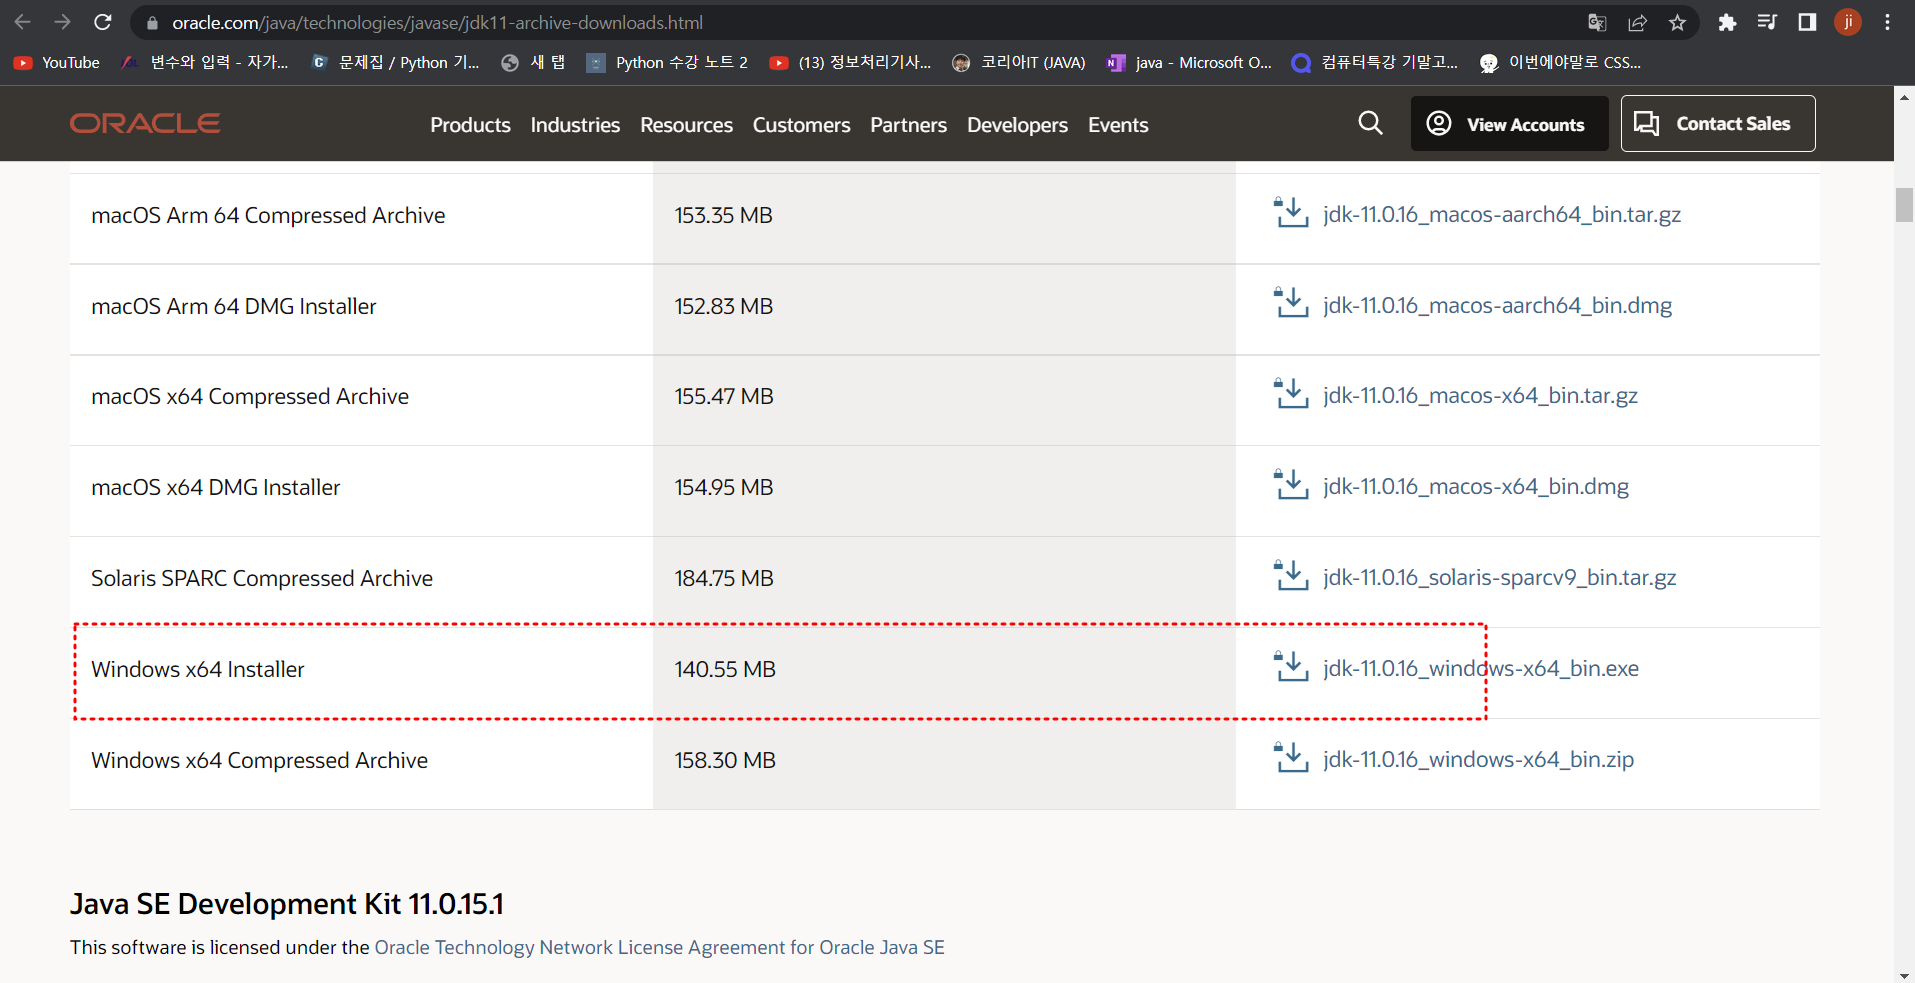Screen dimensions: 1915x983
Task: Click download icon for macos-x64_bin.dmg
Action: click(x=1291, y=485)
